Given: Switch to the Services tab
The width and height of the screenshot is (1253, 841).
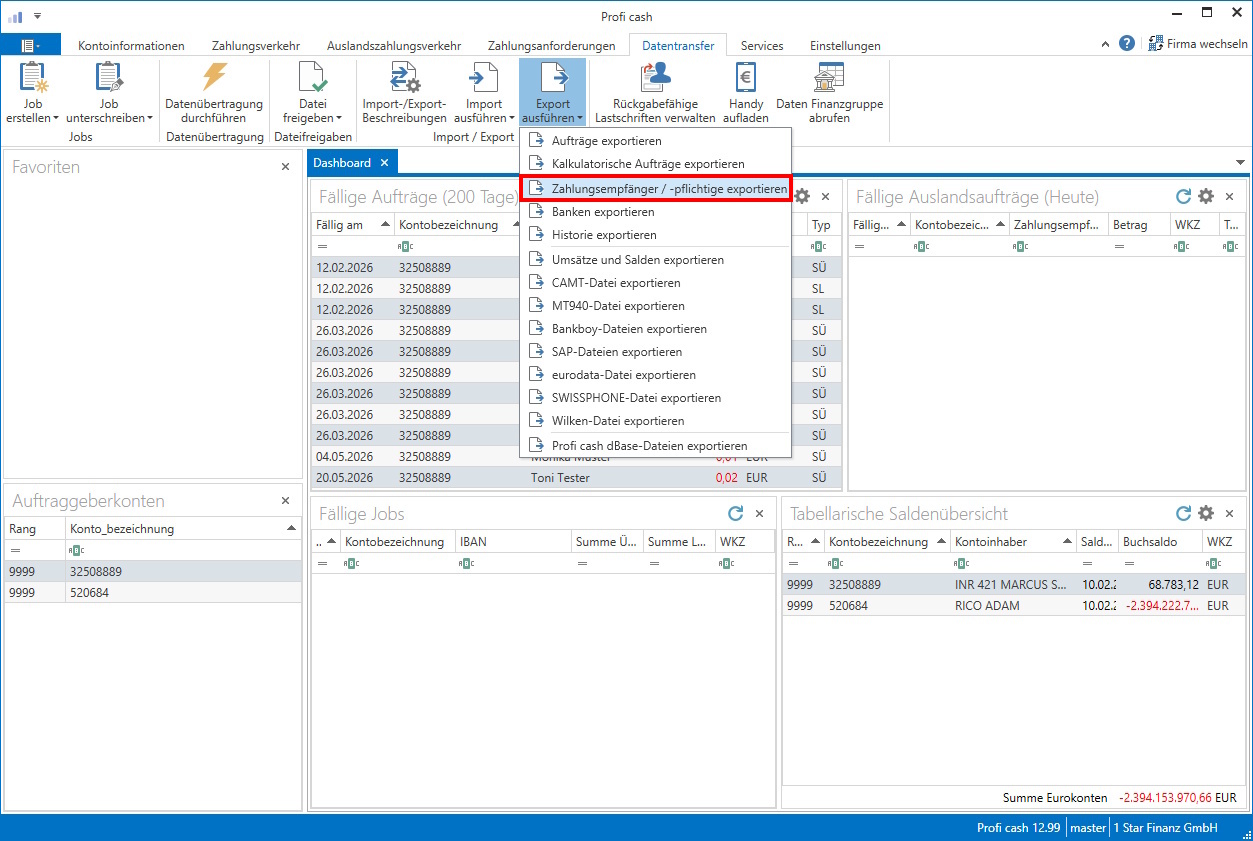Looking at the screenshot, I should (761, 45).
